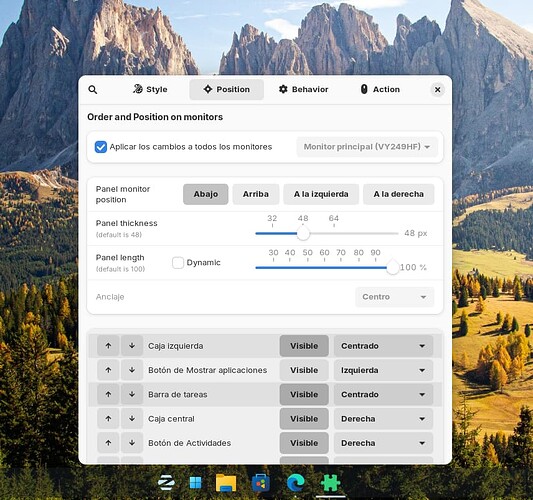Click the 50 mark on length slider
This screenshot has width=533, height=500.
[x=307, y=253]
